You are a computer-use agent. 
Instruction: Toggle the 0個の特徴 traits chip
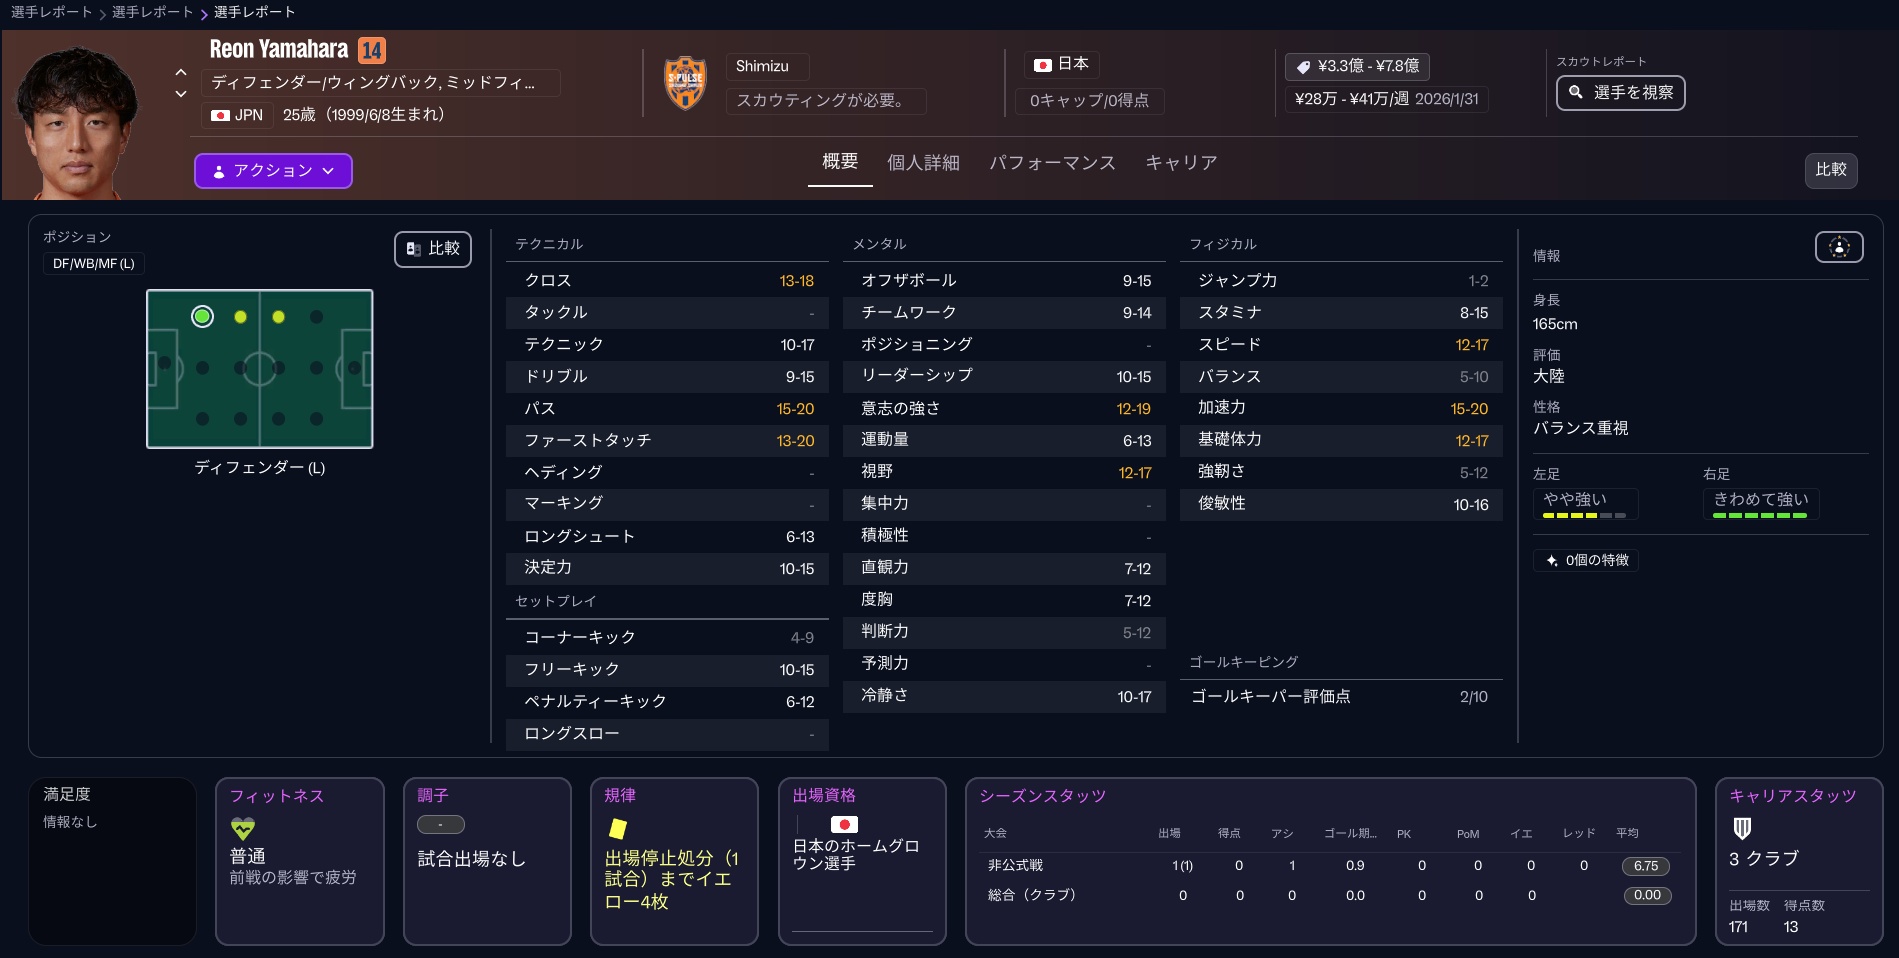click(x=1586, y=560)
